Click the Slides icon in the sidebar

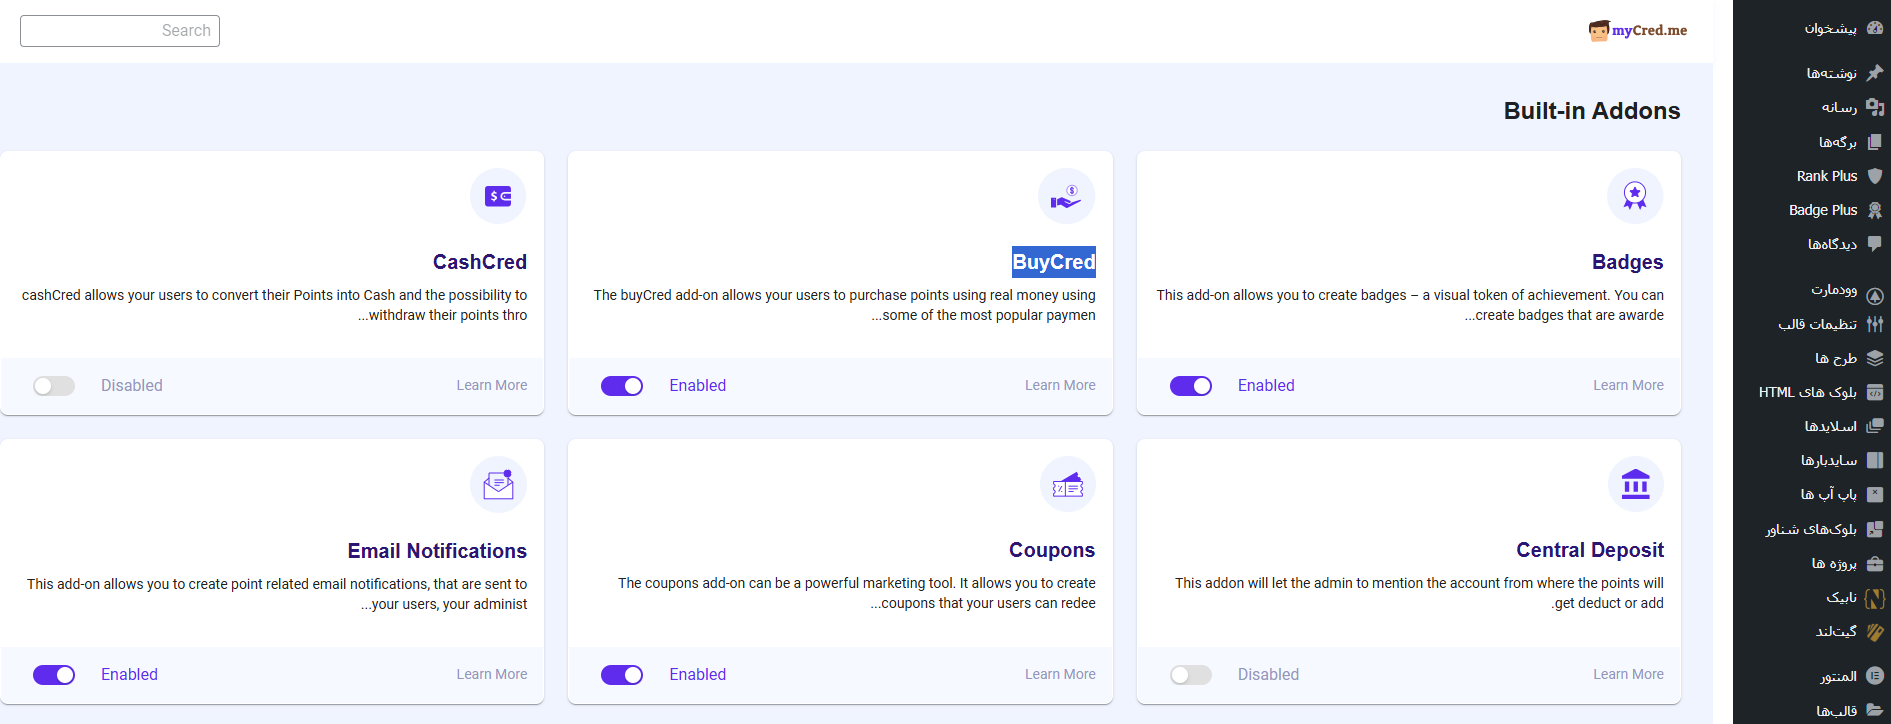pos(1875,426)
